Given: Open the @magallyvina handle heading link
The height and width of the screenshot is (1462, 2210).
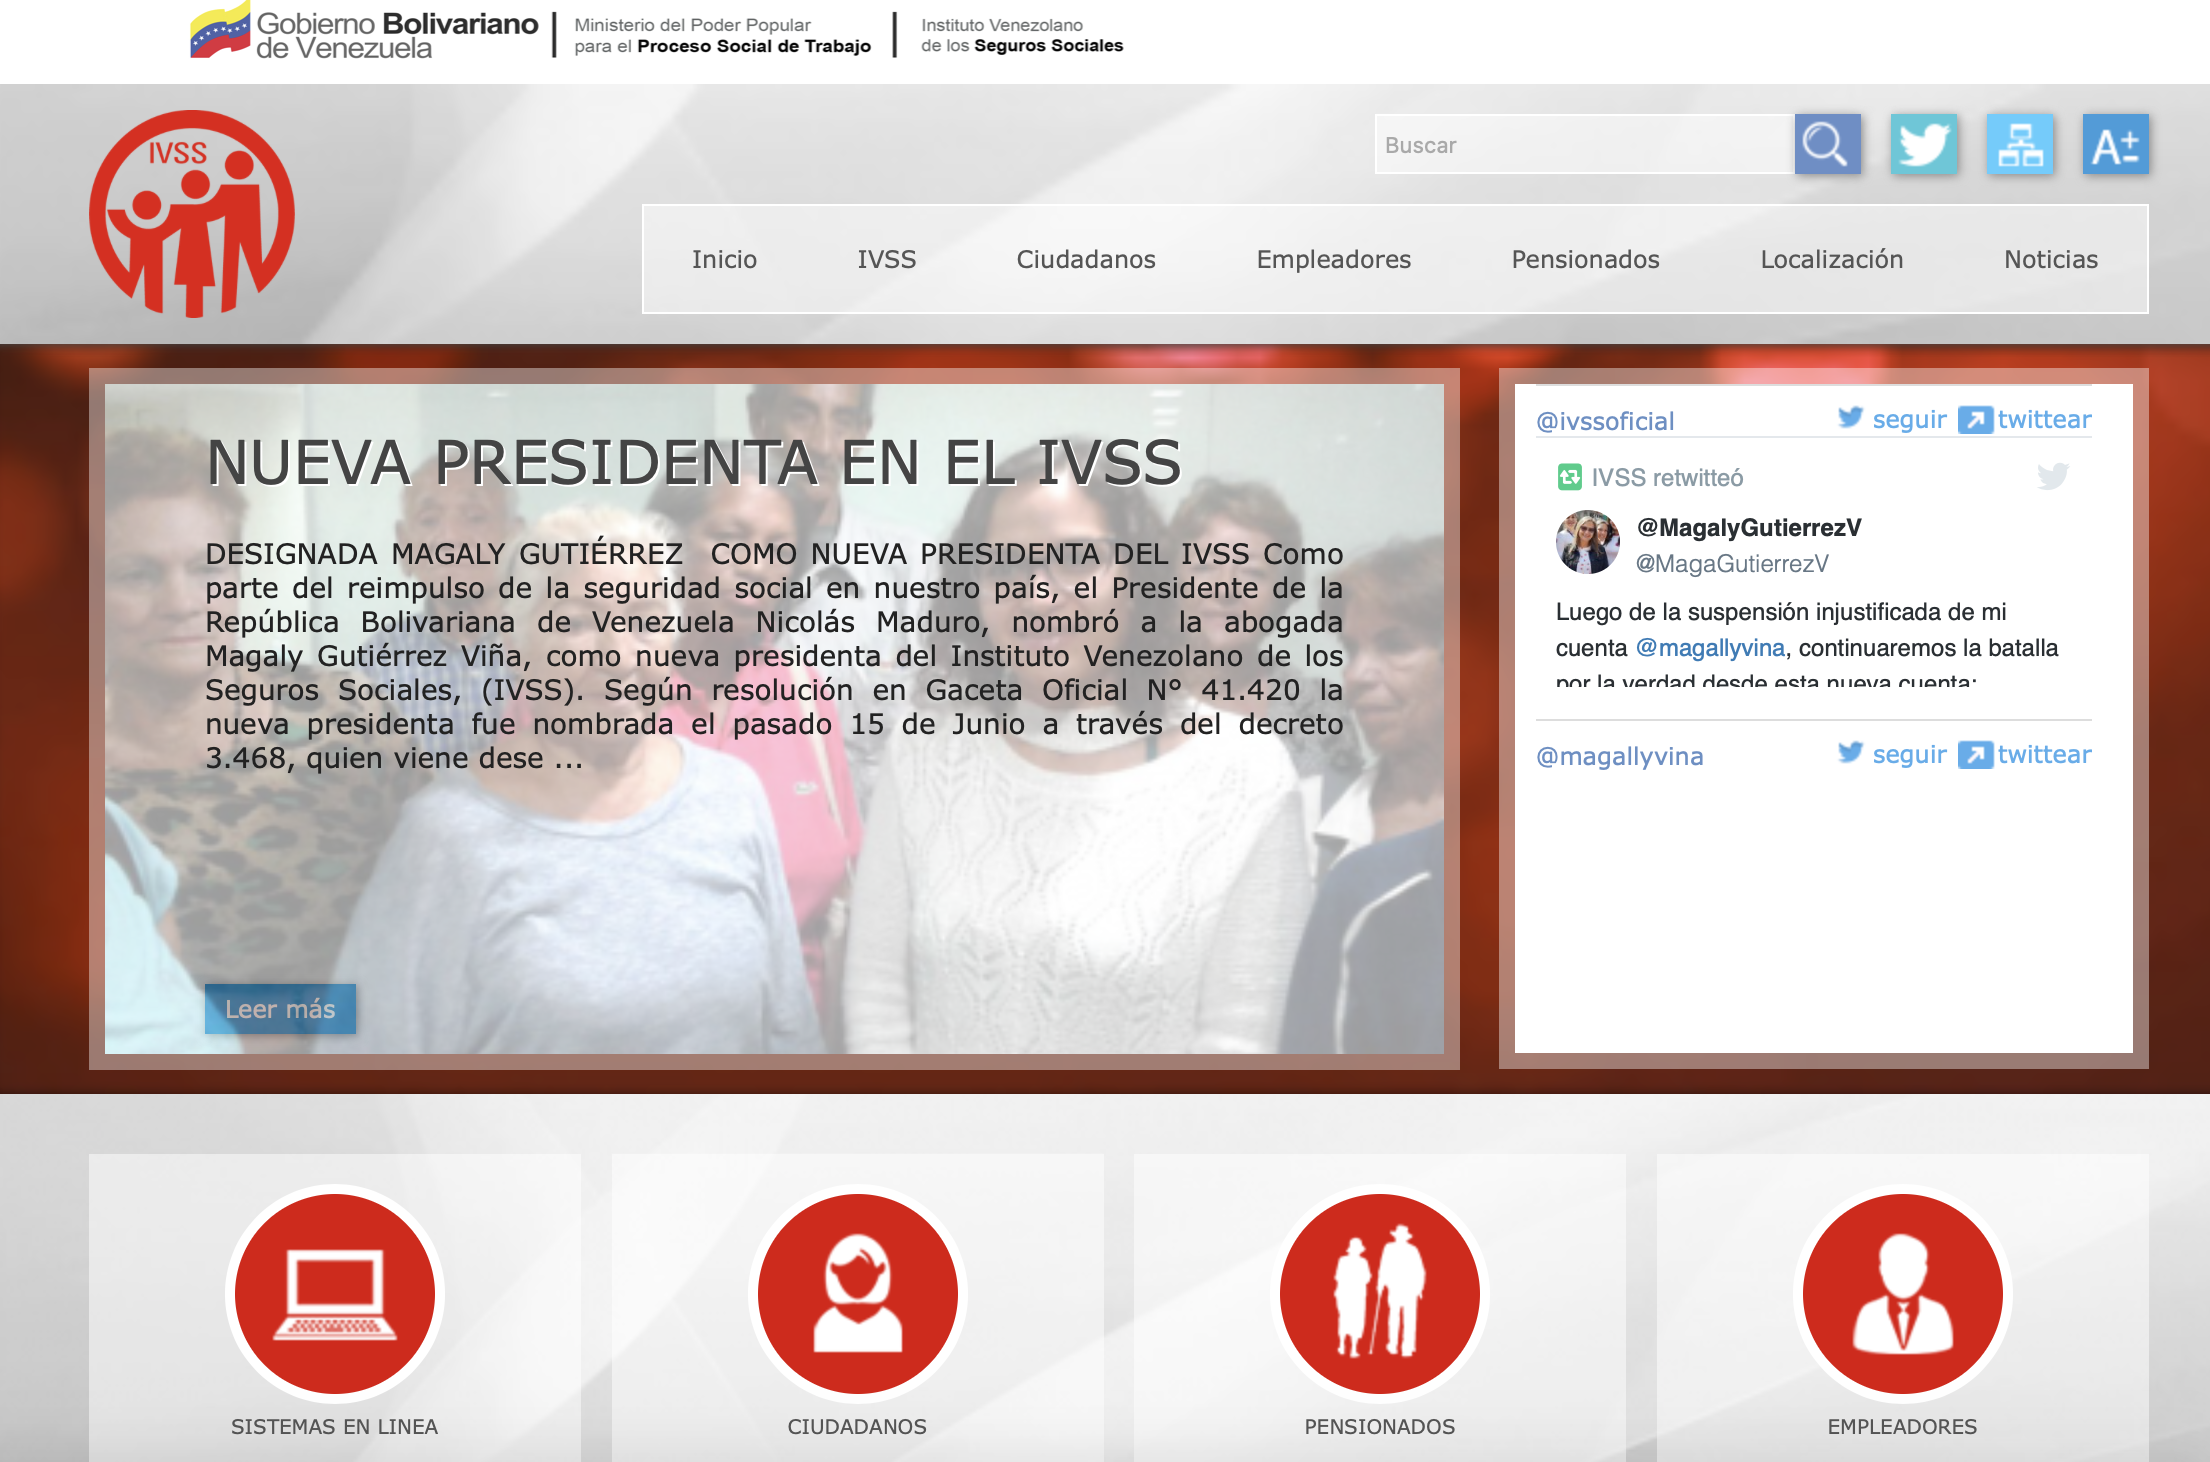Looking at the screenshot, I should point(1619,756).
